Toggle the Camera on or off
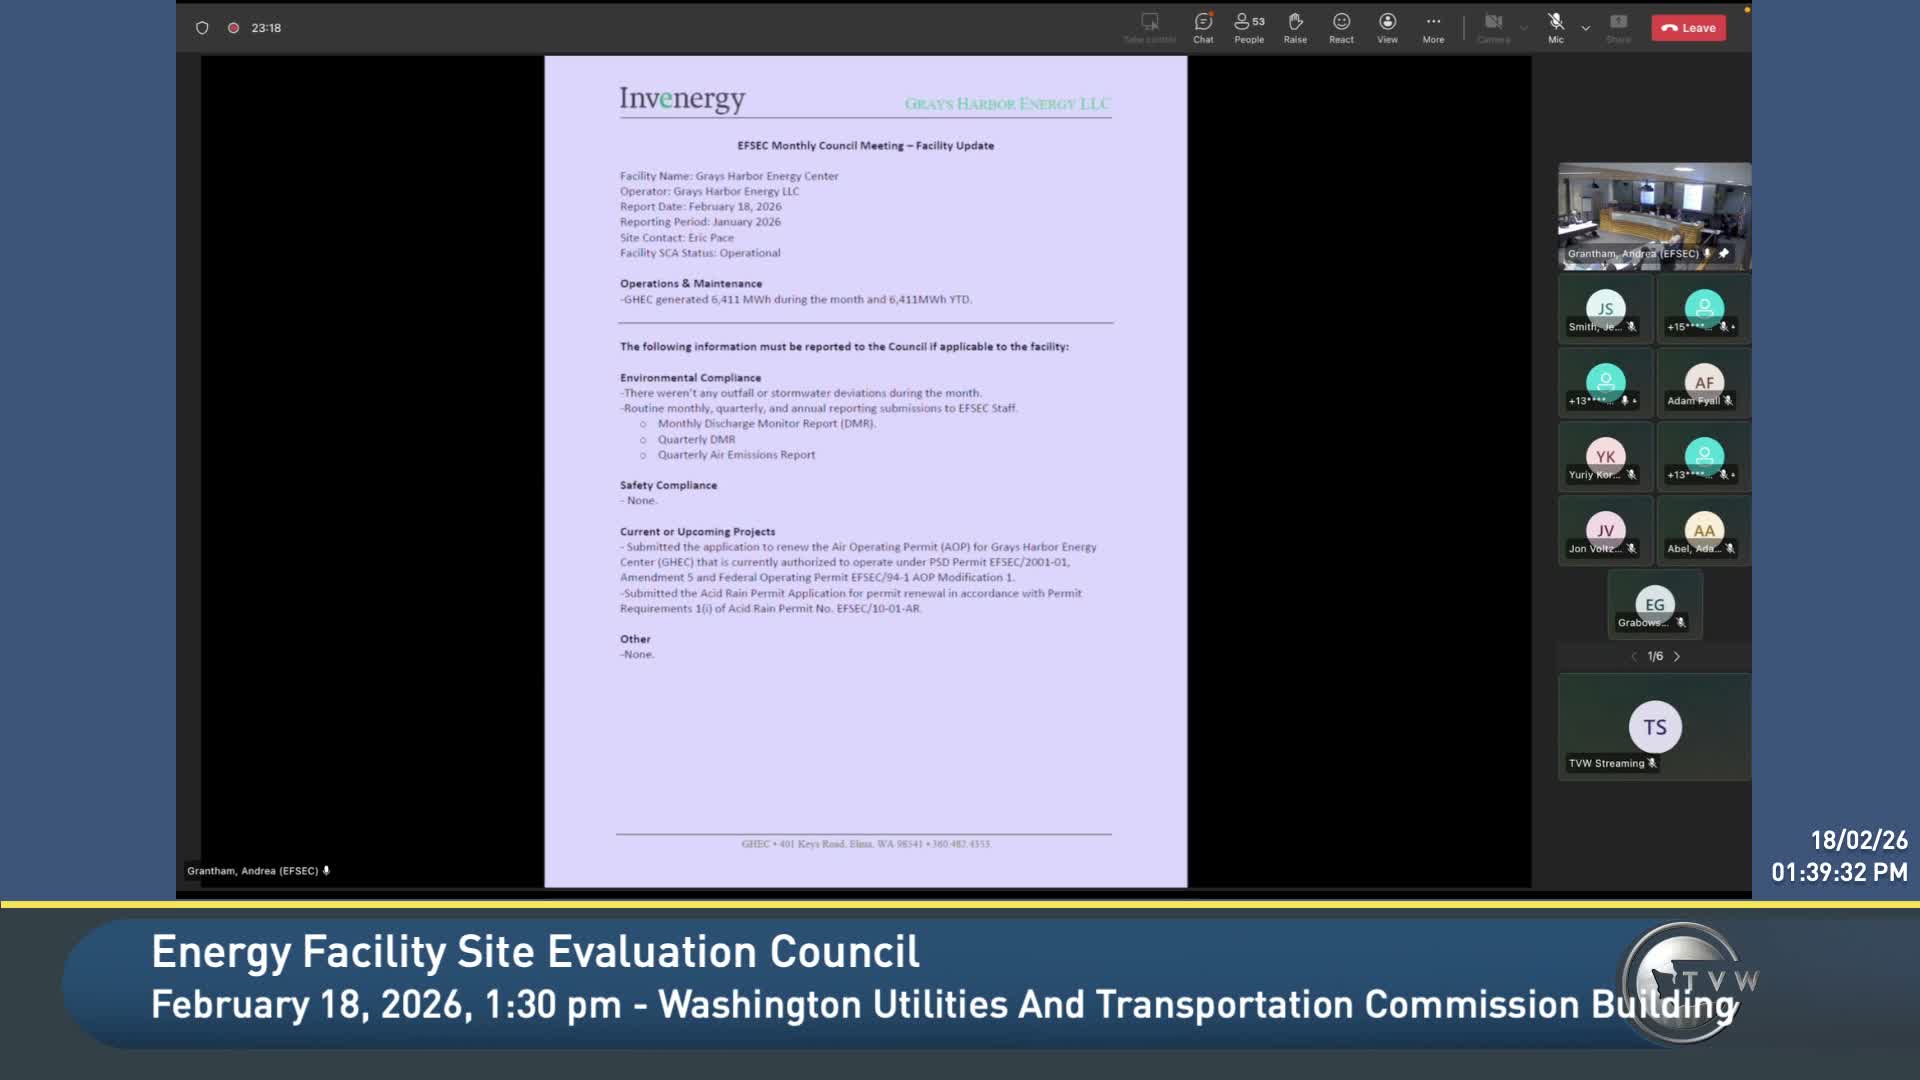1920x1080 pixels. tap(1493, 27)
